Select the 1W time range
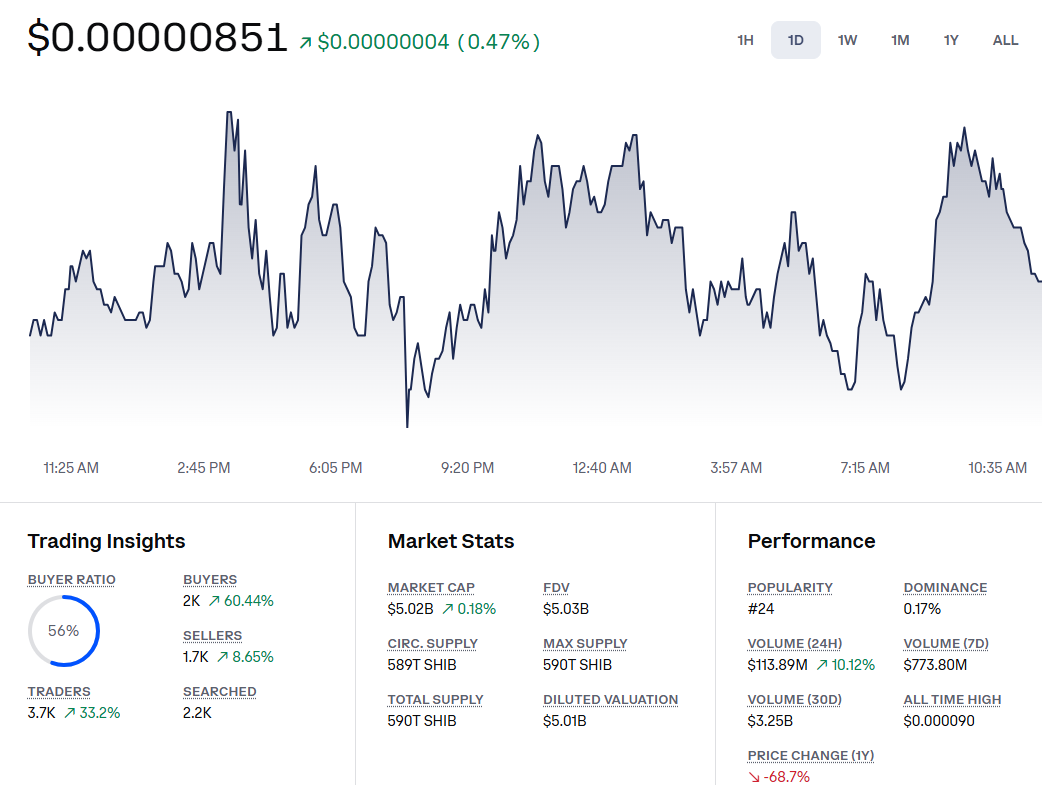The width and height of the screenshot is (1042, 785). point(847,40)
